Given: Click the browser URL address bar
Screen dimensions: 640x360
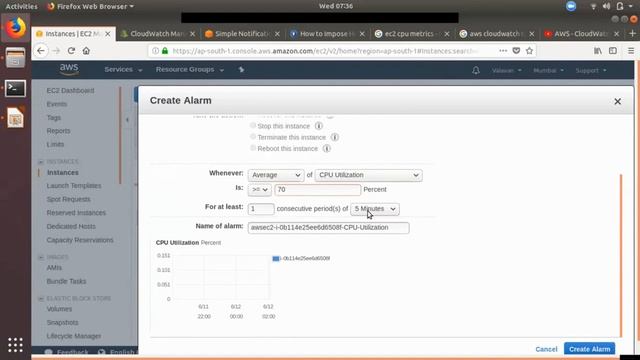Looking at the screenshot, I should 324,51.
